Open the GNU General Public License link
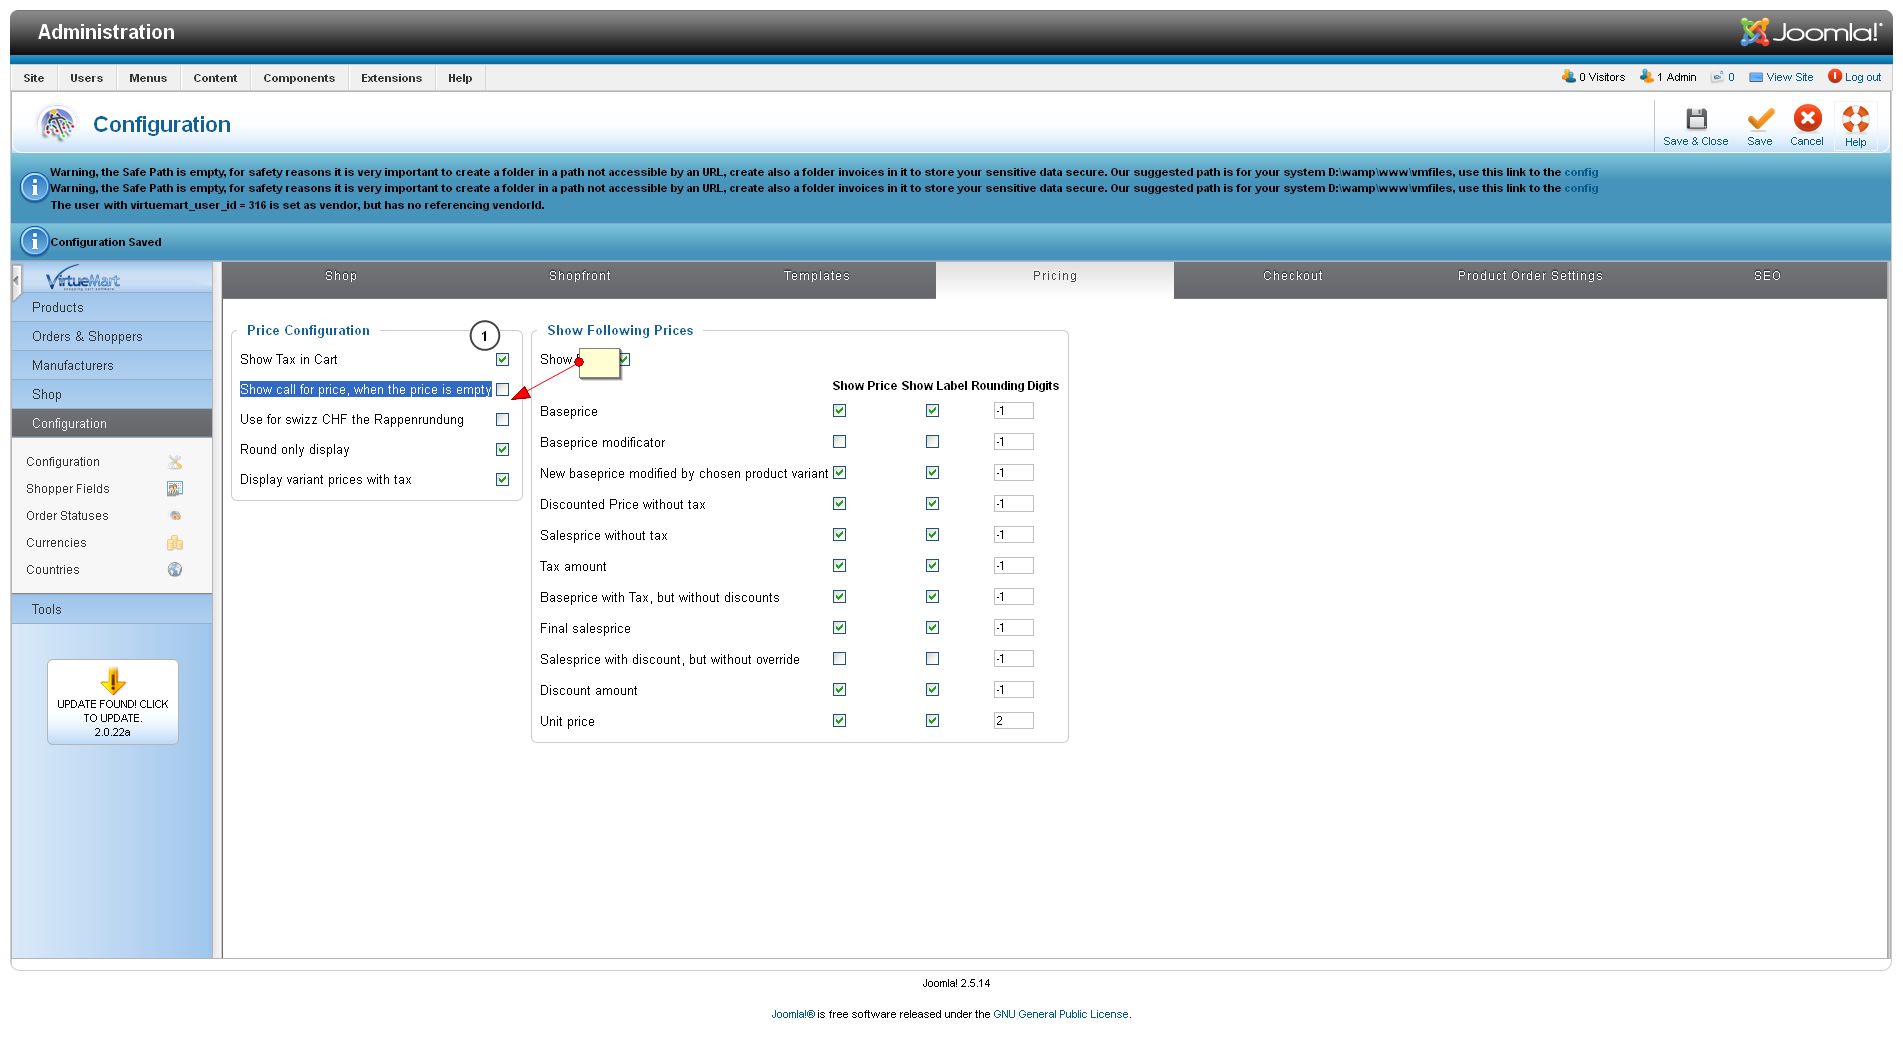The width and height of the screenshot is (1903, 1044). (x=1060, y=1014)
